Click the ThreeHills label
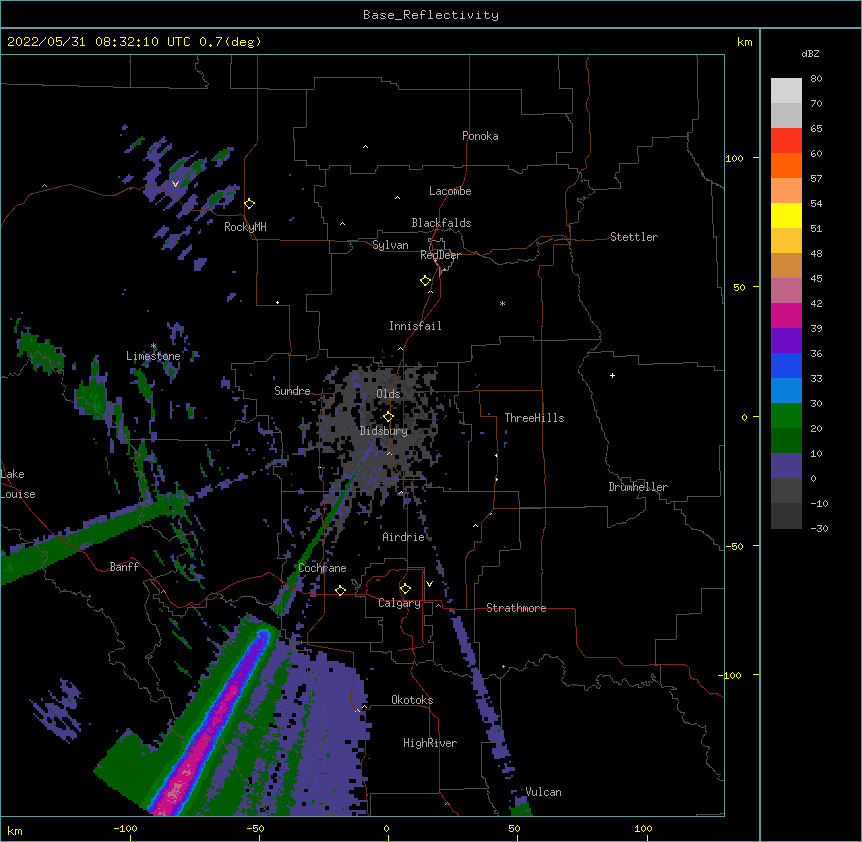Viewport: 862px width, 842px height. pyautogui.click(x=534, y=418)
